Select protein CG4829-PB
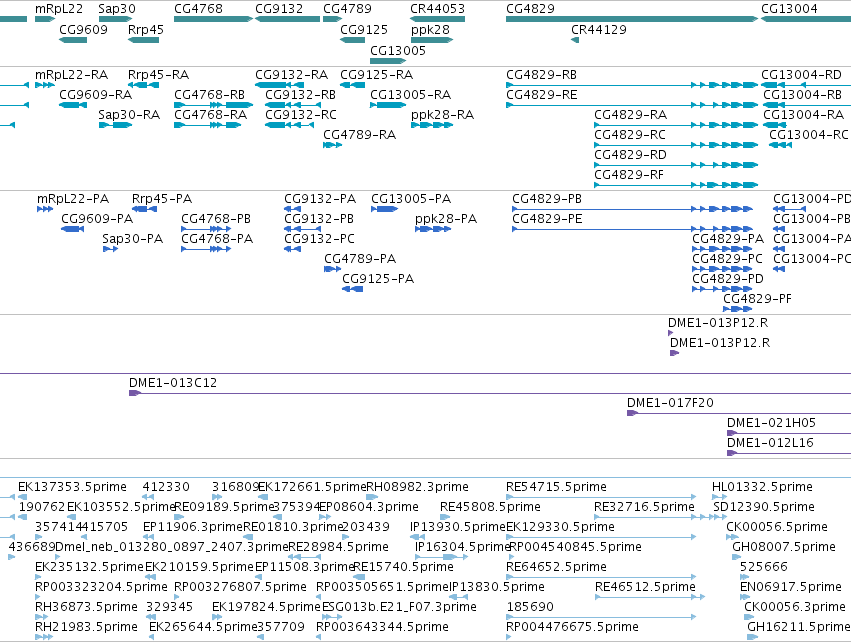 click(x=547, y=199)
